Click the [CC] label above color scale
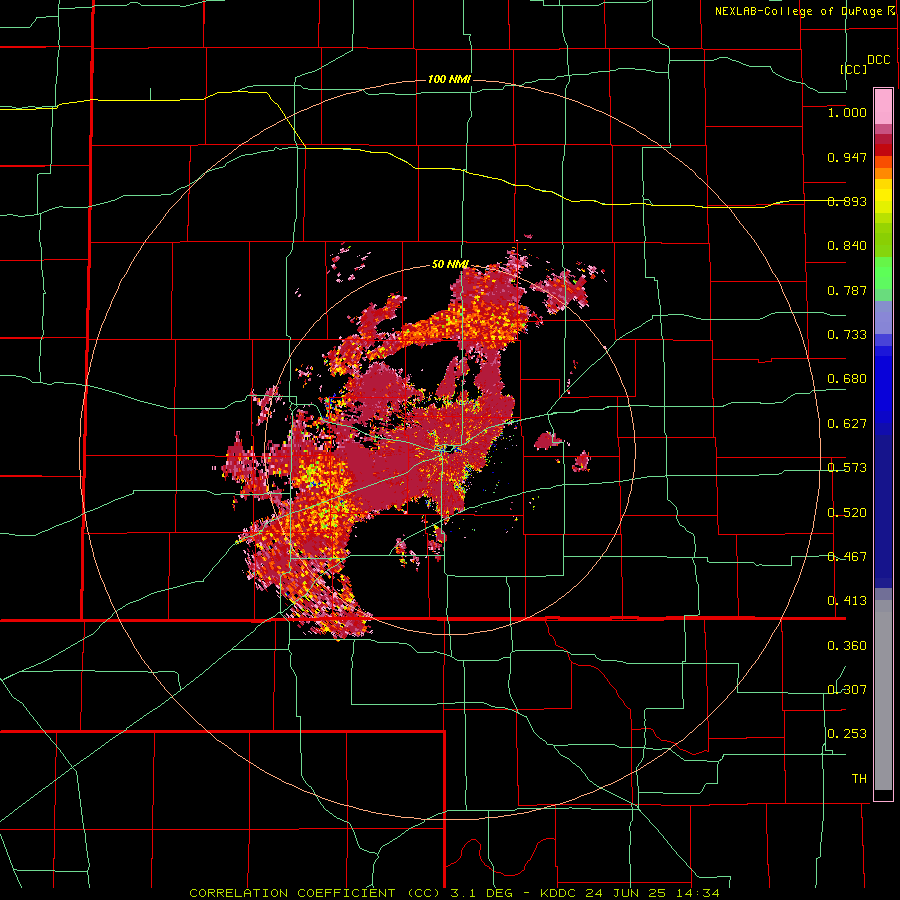Image resolution: width=900 pixels, height=900 pixels. 854,69
